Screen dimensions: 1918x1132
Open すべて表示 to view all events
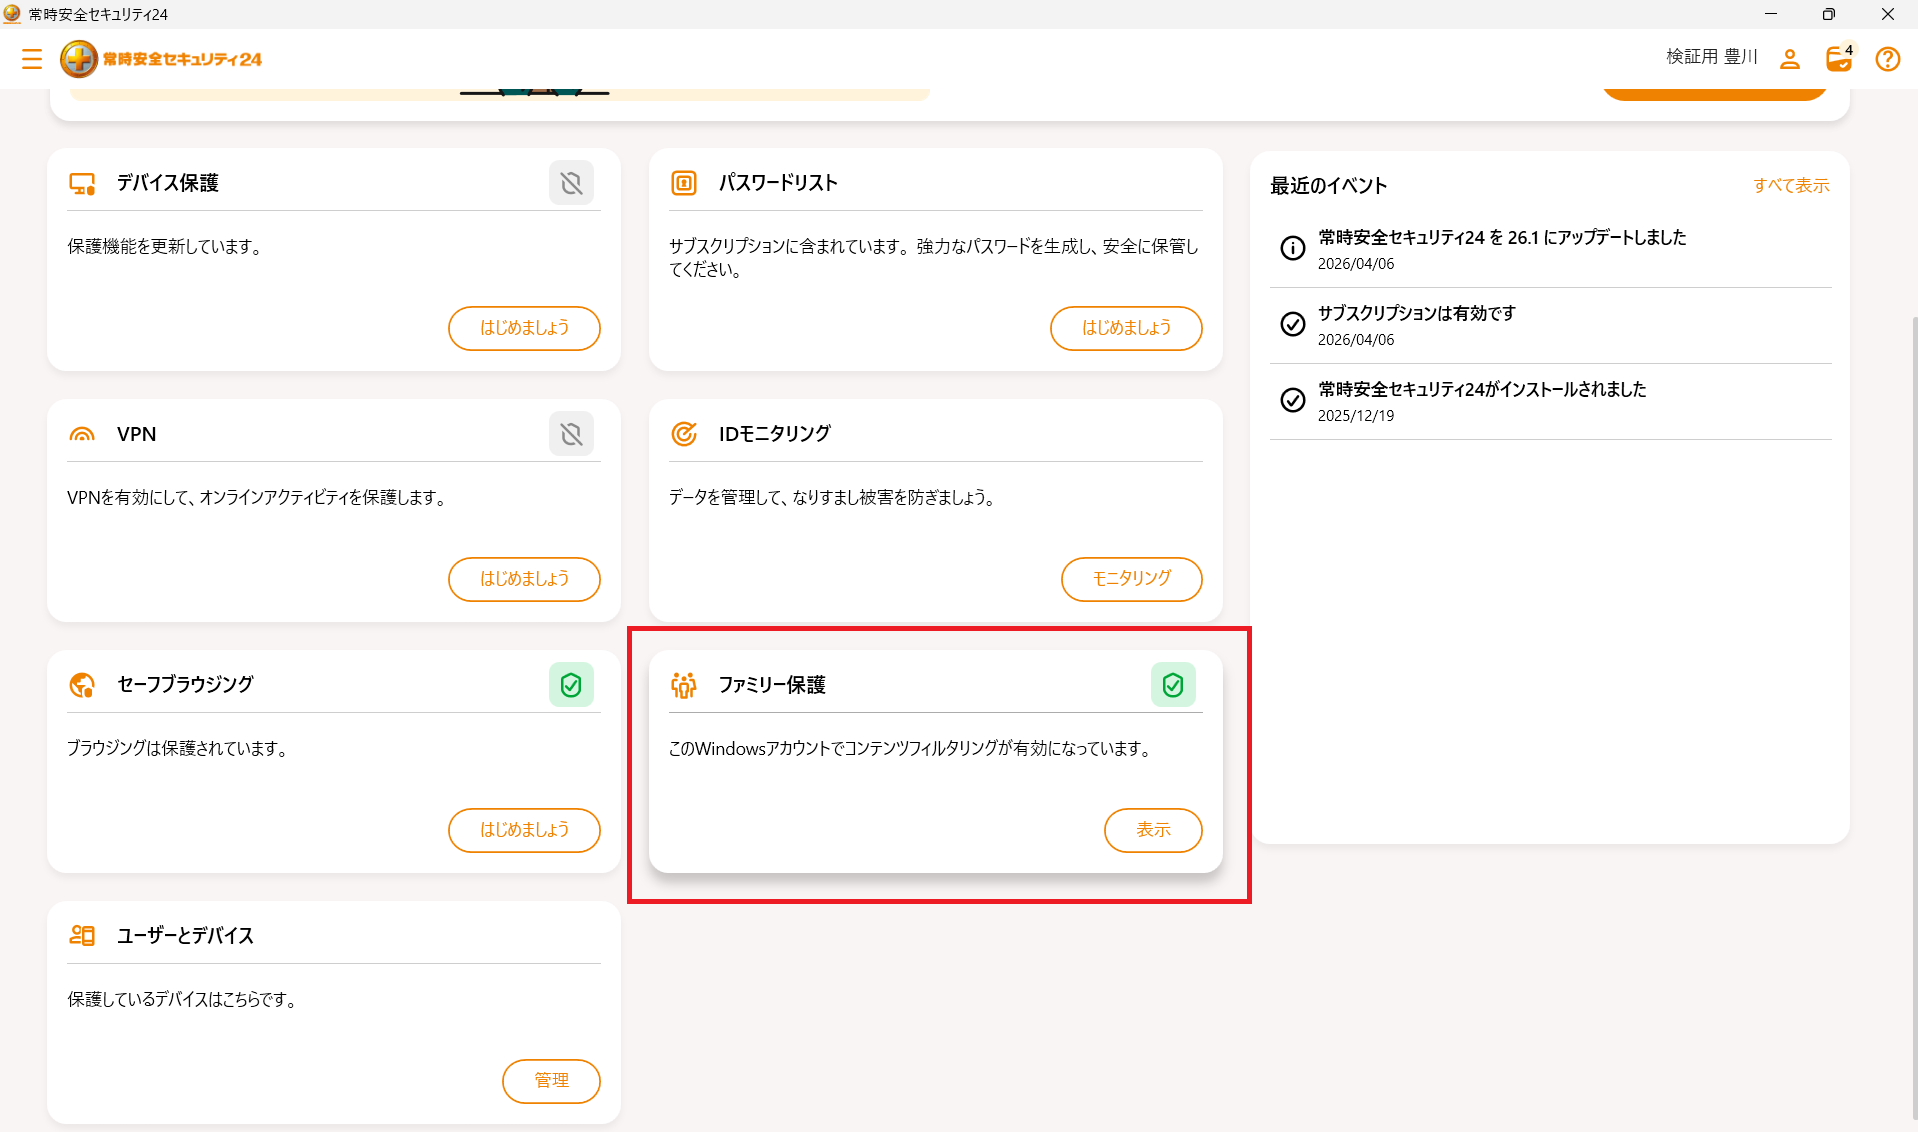click(1791, 185)
